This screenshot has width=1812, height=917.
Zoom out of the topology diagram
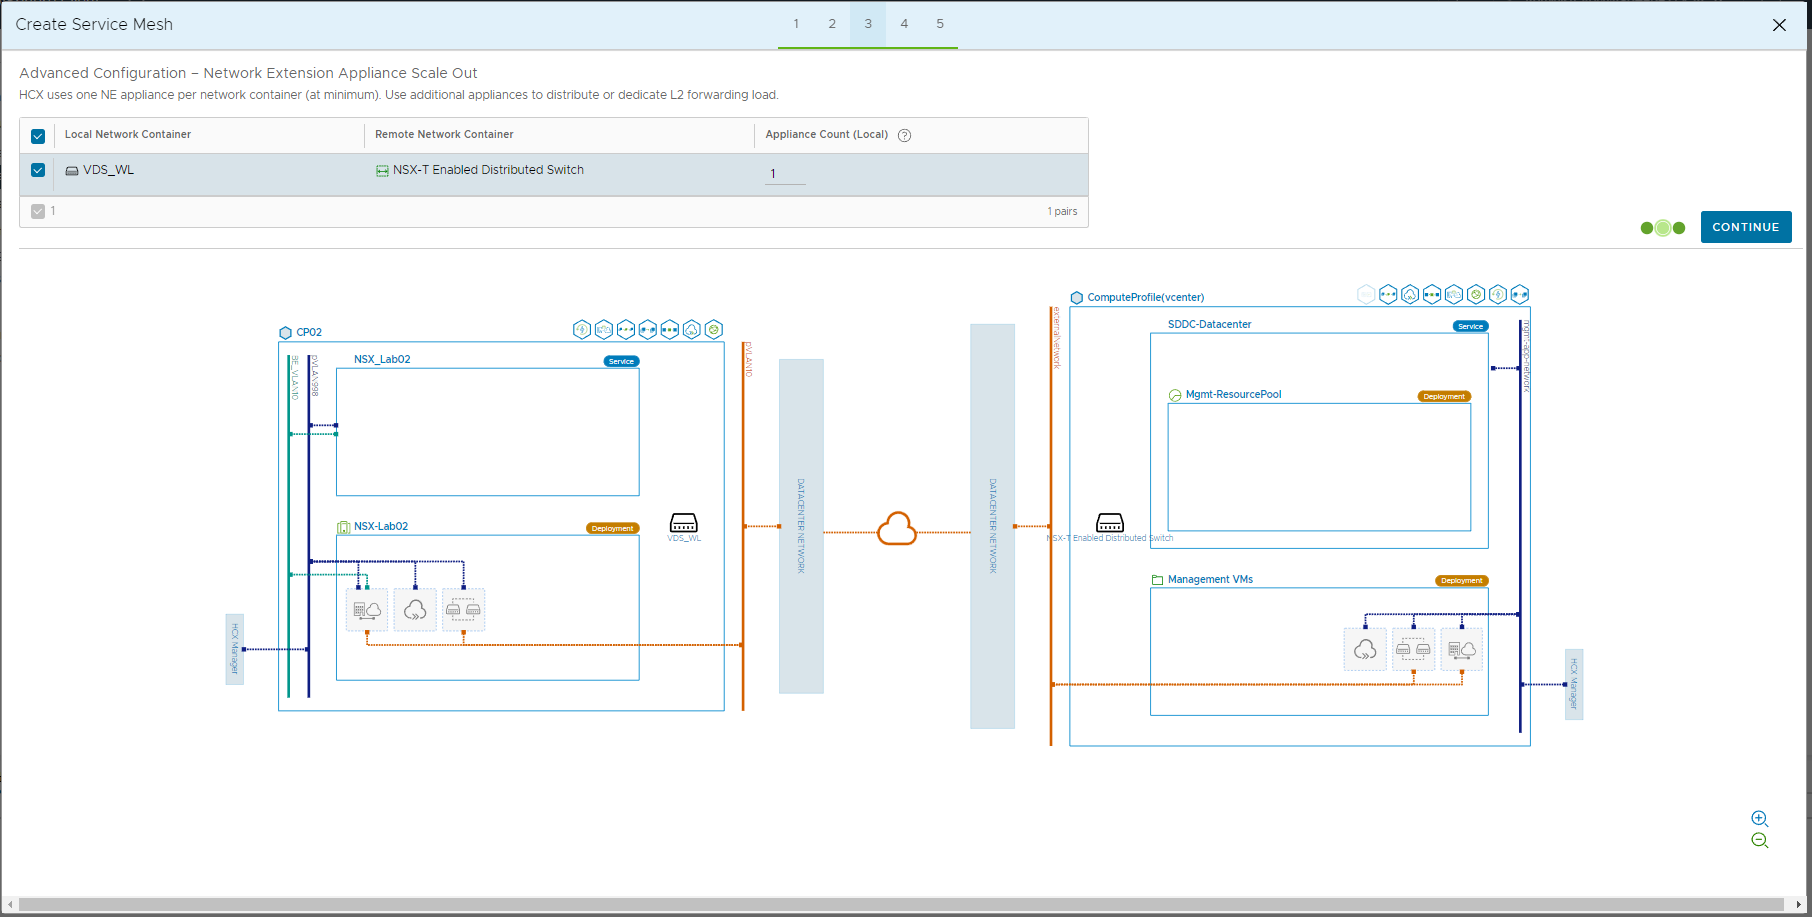1760,841
